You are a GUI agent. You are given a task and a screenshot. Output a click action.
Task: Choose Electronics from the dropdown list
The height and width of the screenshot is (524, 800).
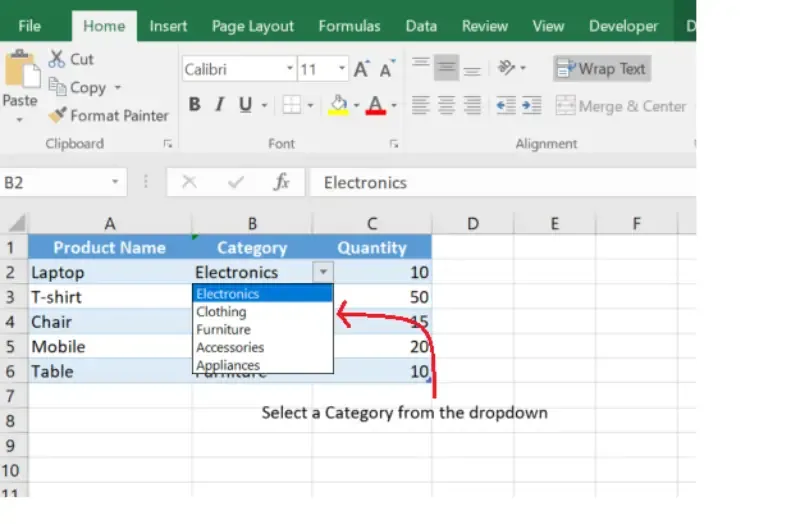point(263,294)
